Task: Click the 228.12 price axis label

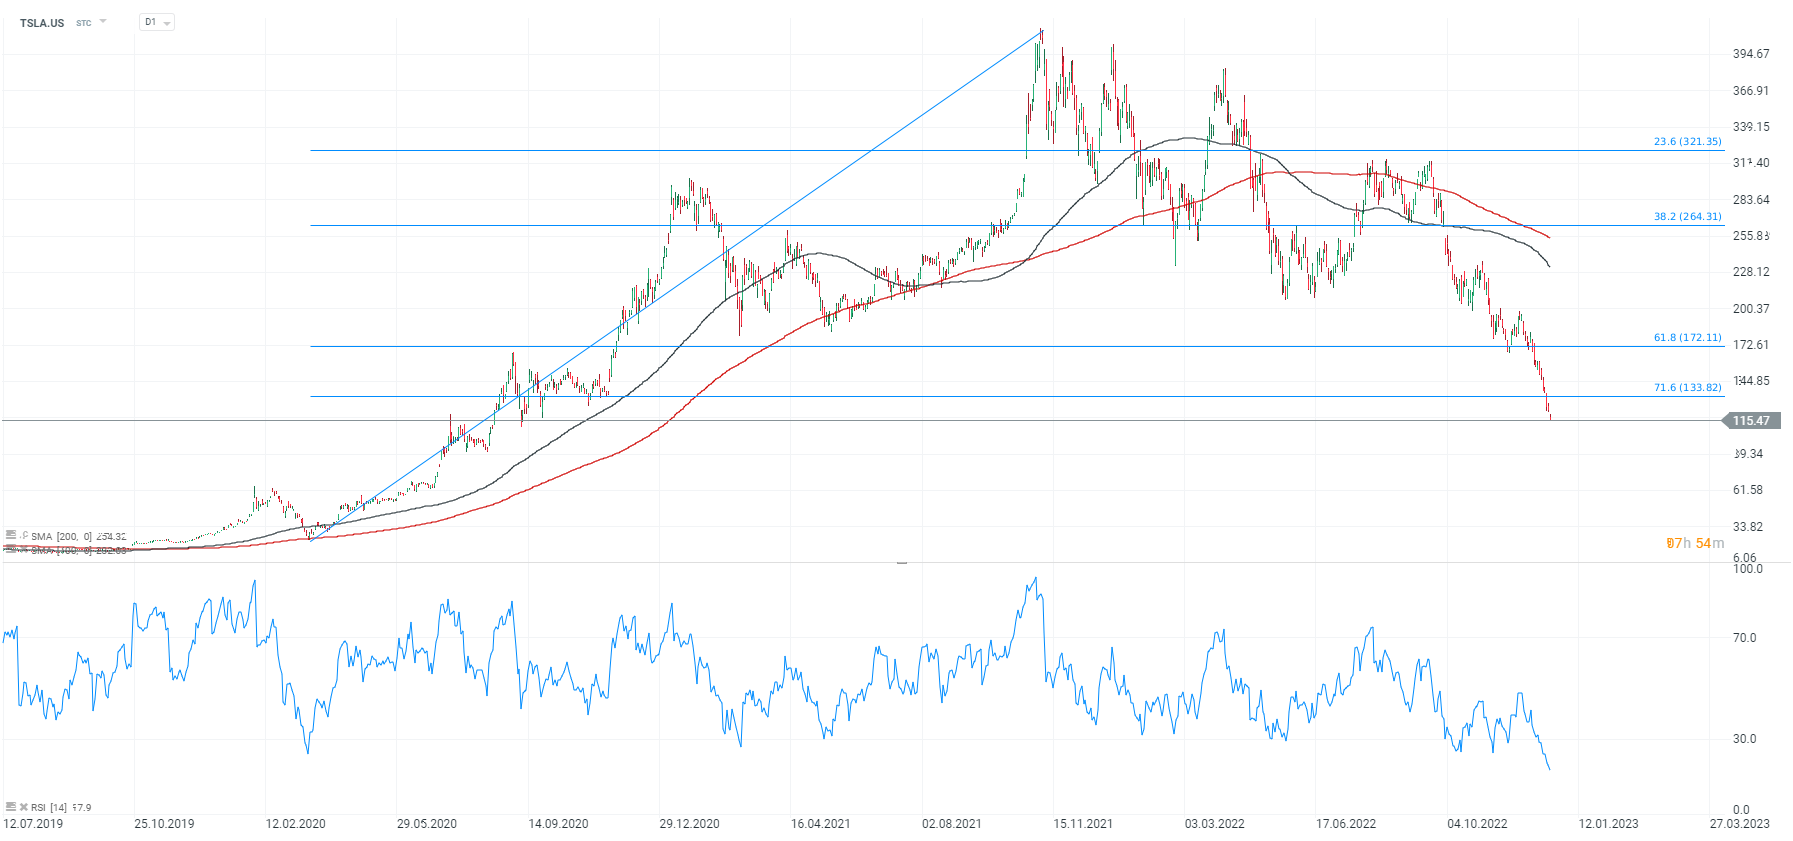Action: pos(1751,272)
